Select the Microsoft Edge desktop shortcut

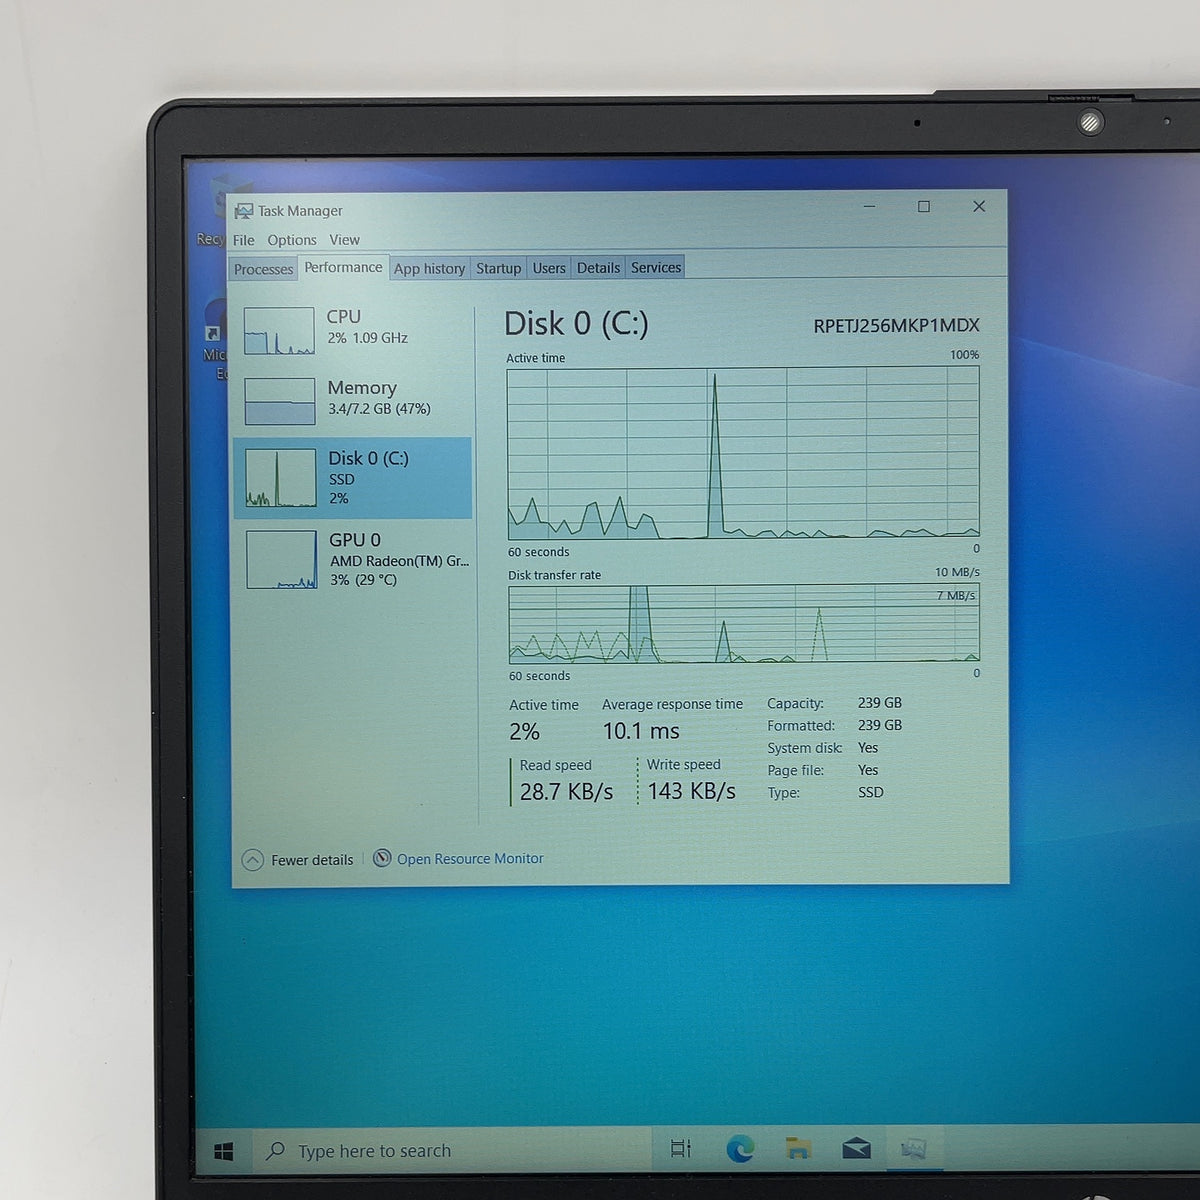[214, 338]
